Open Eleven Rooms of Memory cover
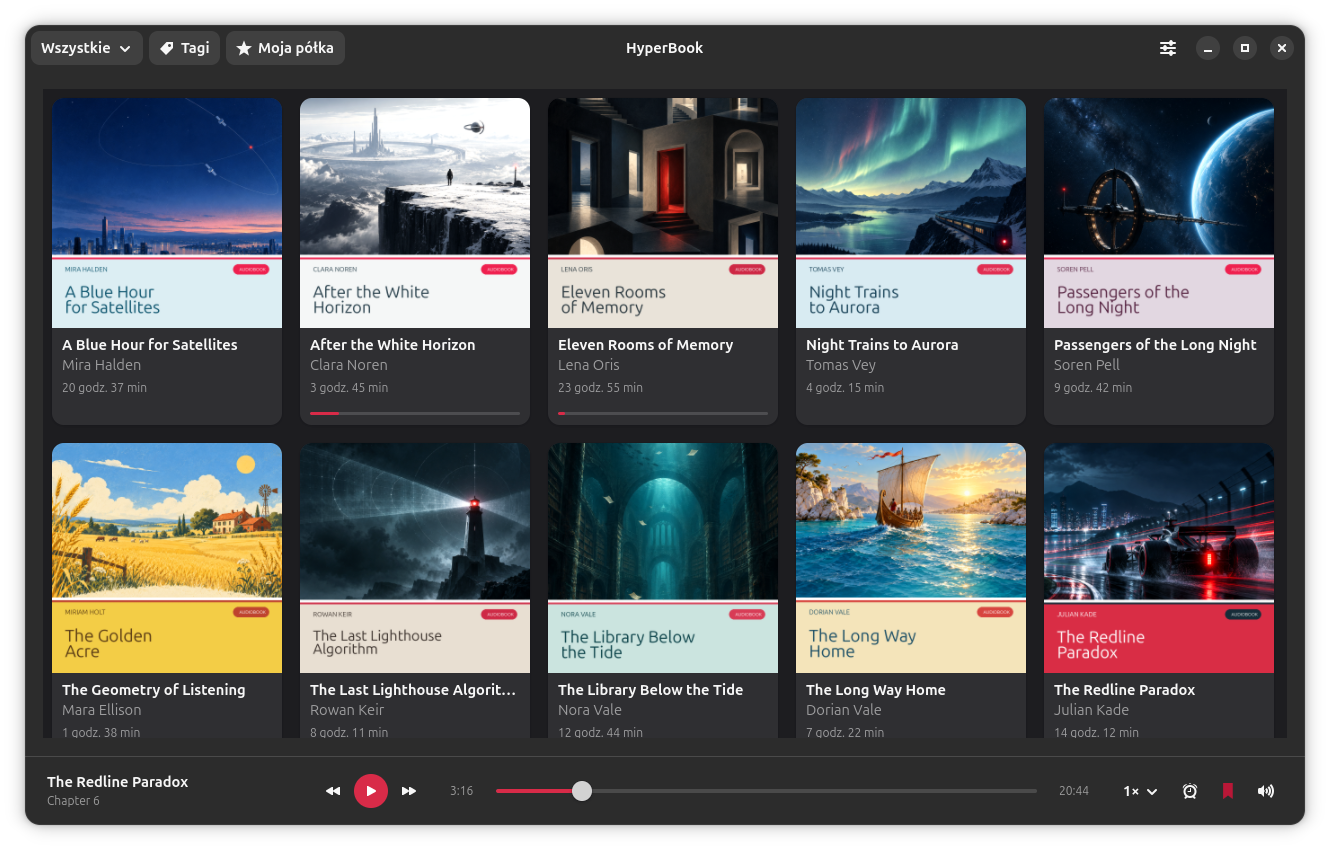Viewport: 1330px width, 850px height. [663, 213]
